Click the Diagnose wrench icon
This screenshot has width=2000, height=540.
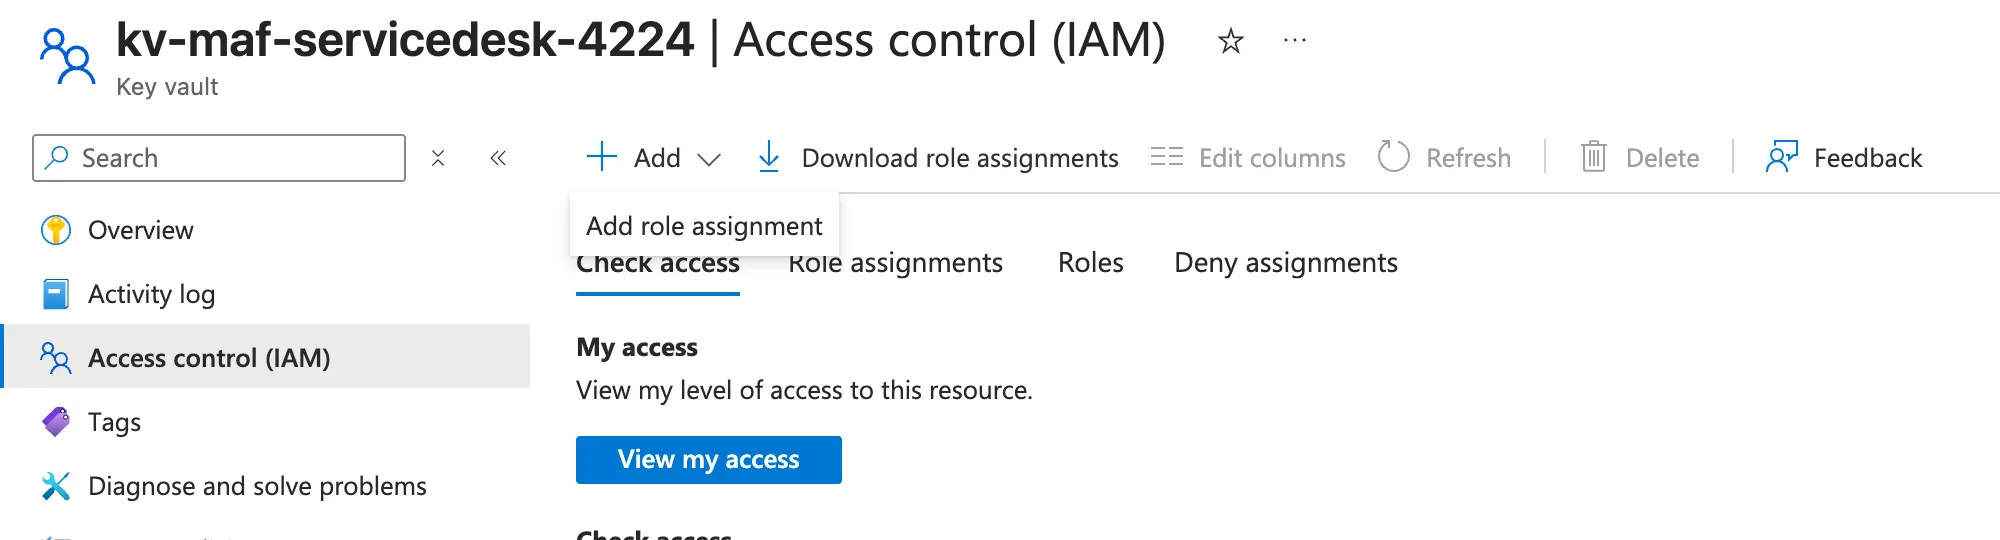coord(56,486)
